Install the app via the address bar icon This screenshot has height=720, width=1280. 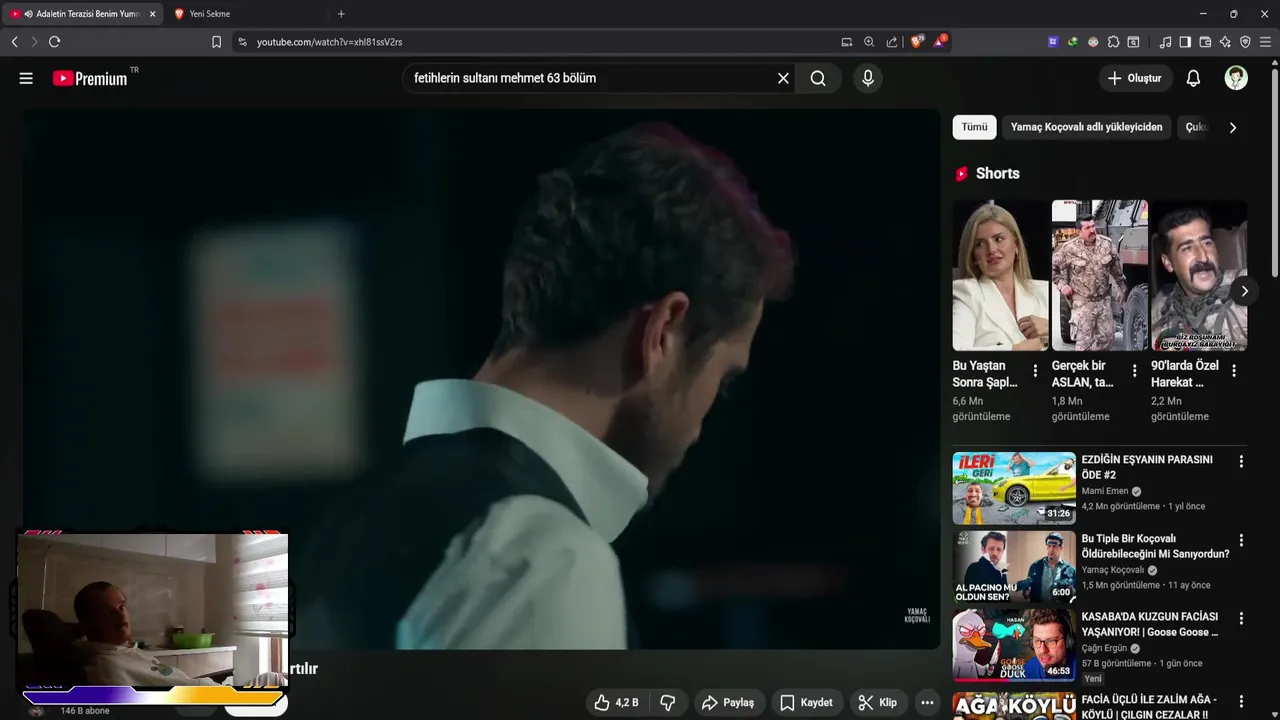[x=847, y=42]
